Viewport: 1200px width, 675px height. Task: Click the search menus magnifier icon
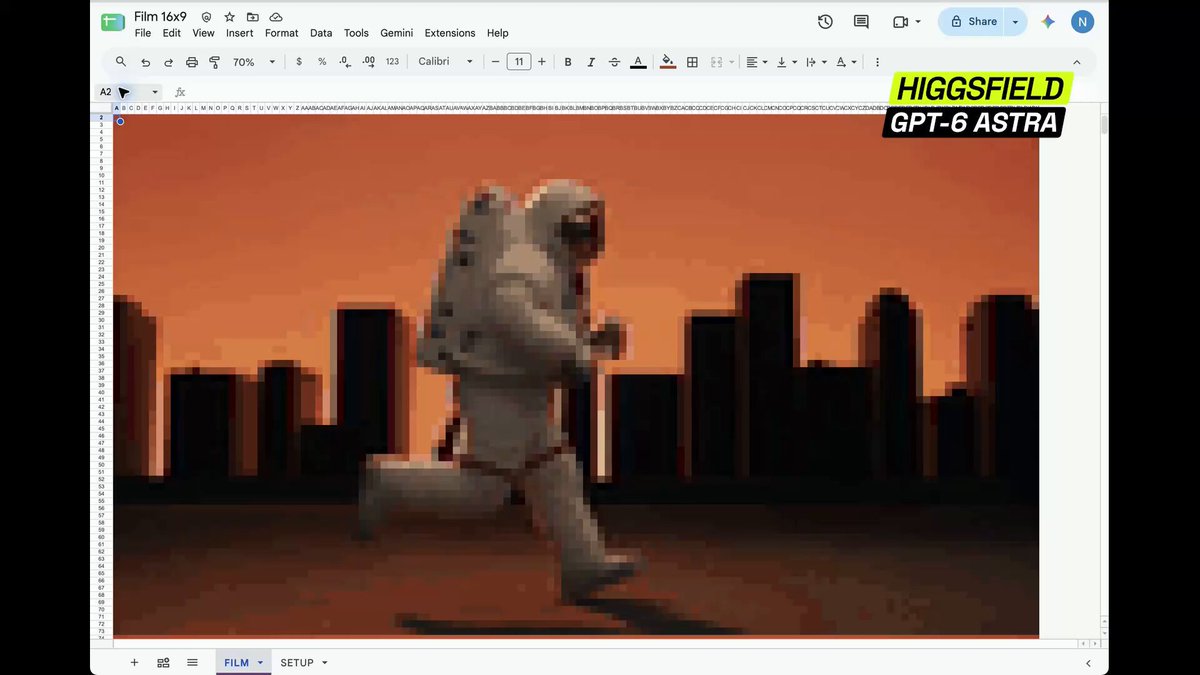pyautogui.click(x=121, y=62)
